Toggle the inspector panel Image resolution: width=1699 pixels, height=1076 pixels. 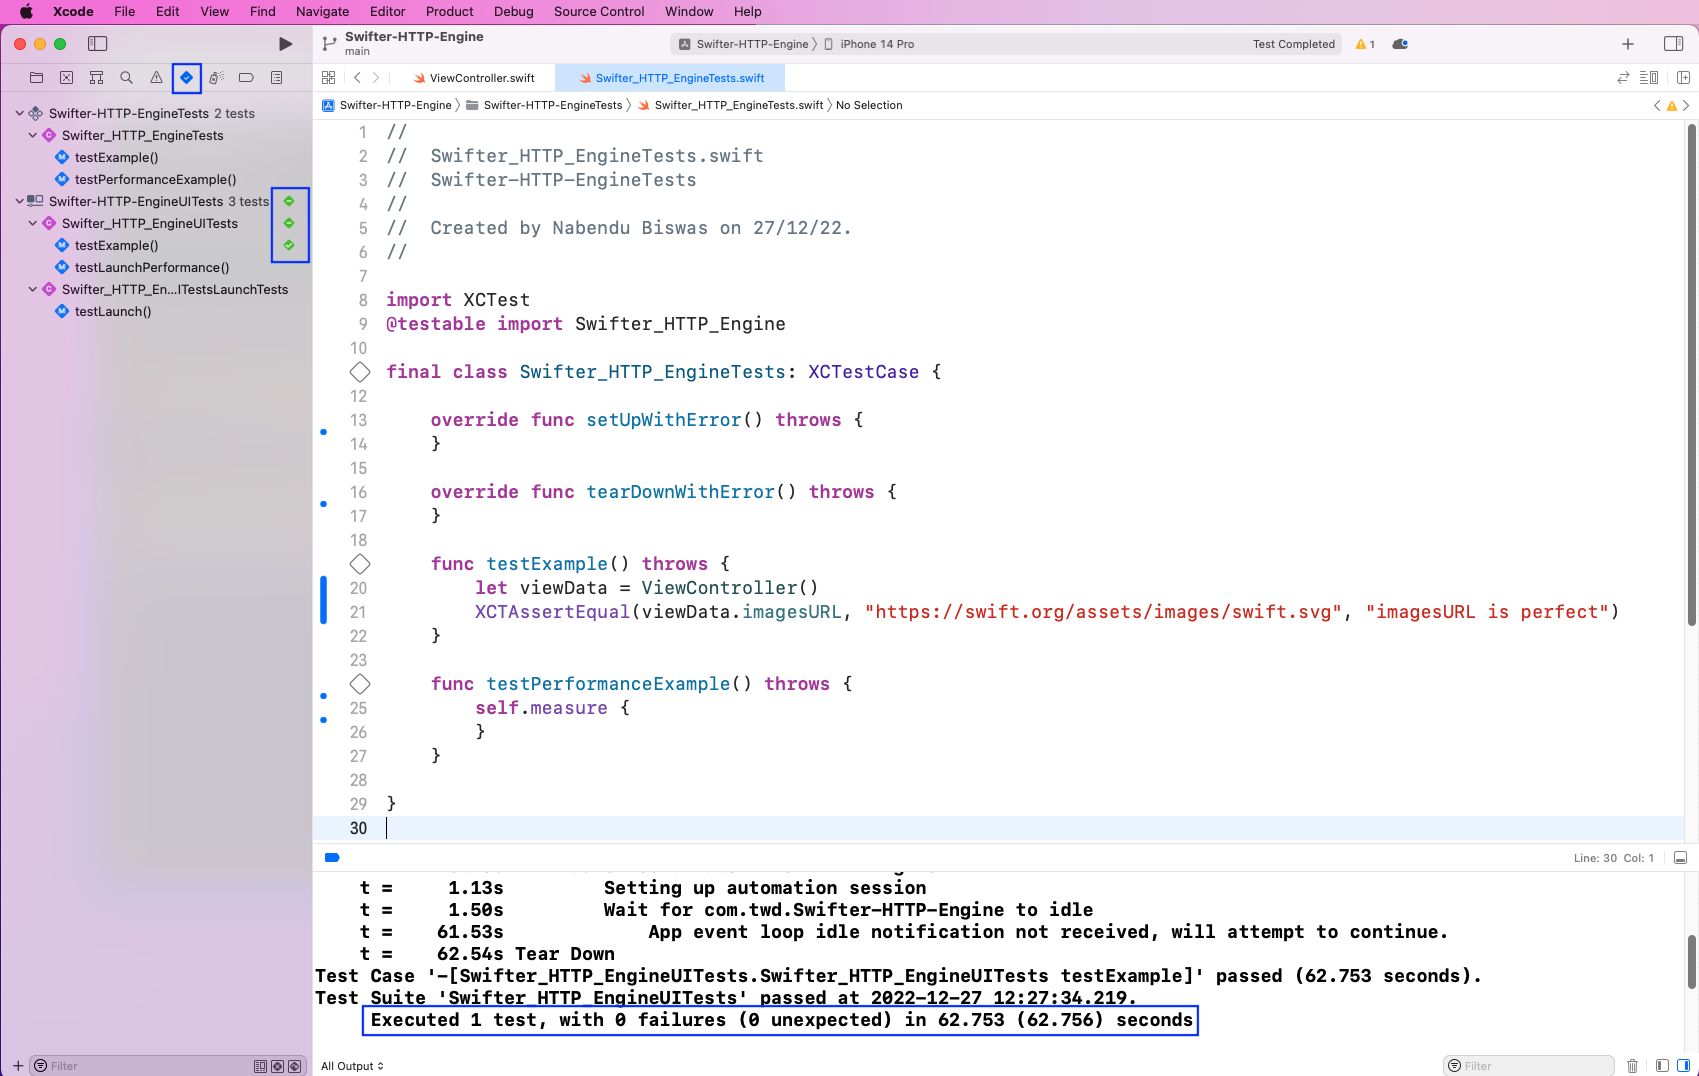(x=1673, y=44)
